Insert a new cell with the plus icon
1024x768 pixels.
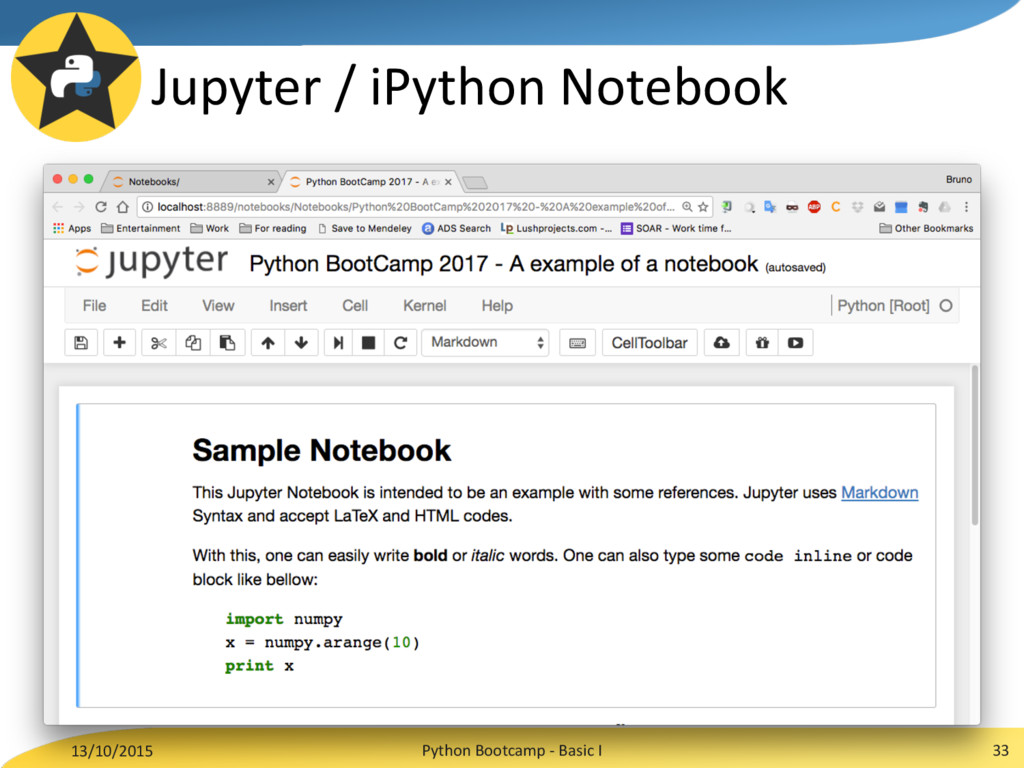(x=120, y=343)
